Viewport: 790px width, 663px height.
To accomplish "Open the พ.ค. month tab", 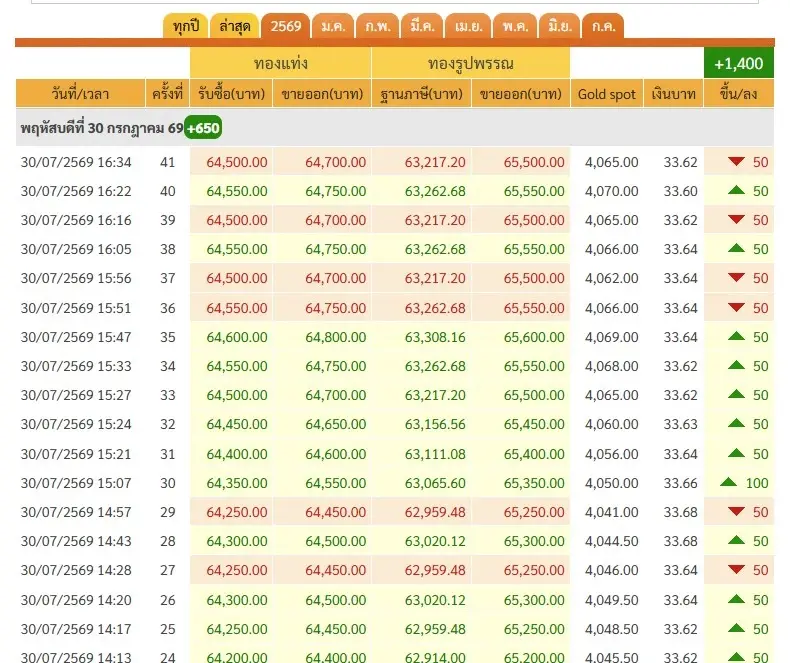I will click(515, 26).
